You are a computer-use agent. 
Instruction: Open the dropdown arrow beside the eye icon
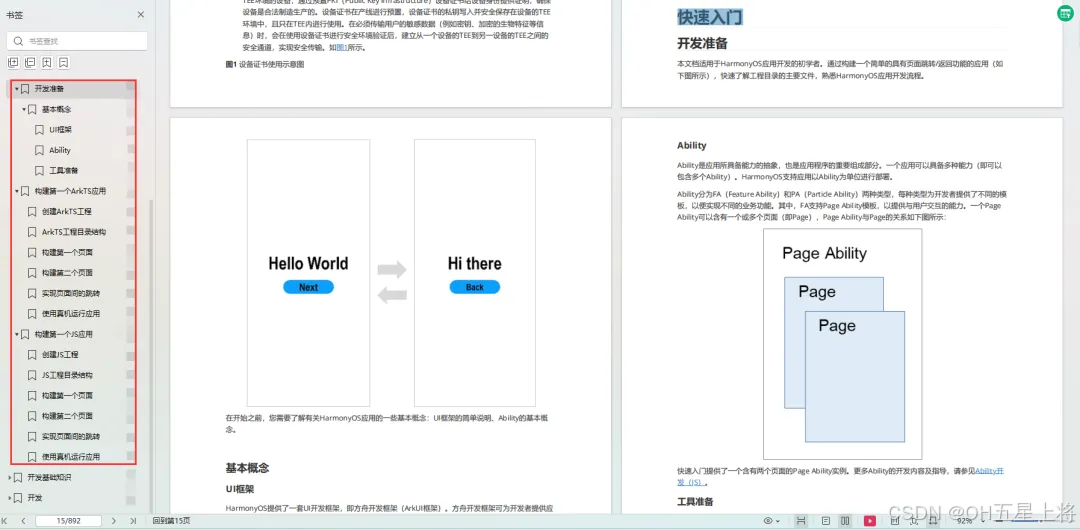[x=778, y=521]
